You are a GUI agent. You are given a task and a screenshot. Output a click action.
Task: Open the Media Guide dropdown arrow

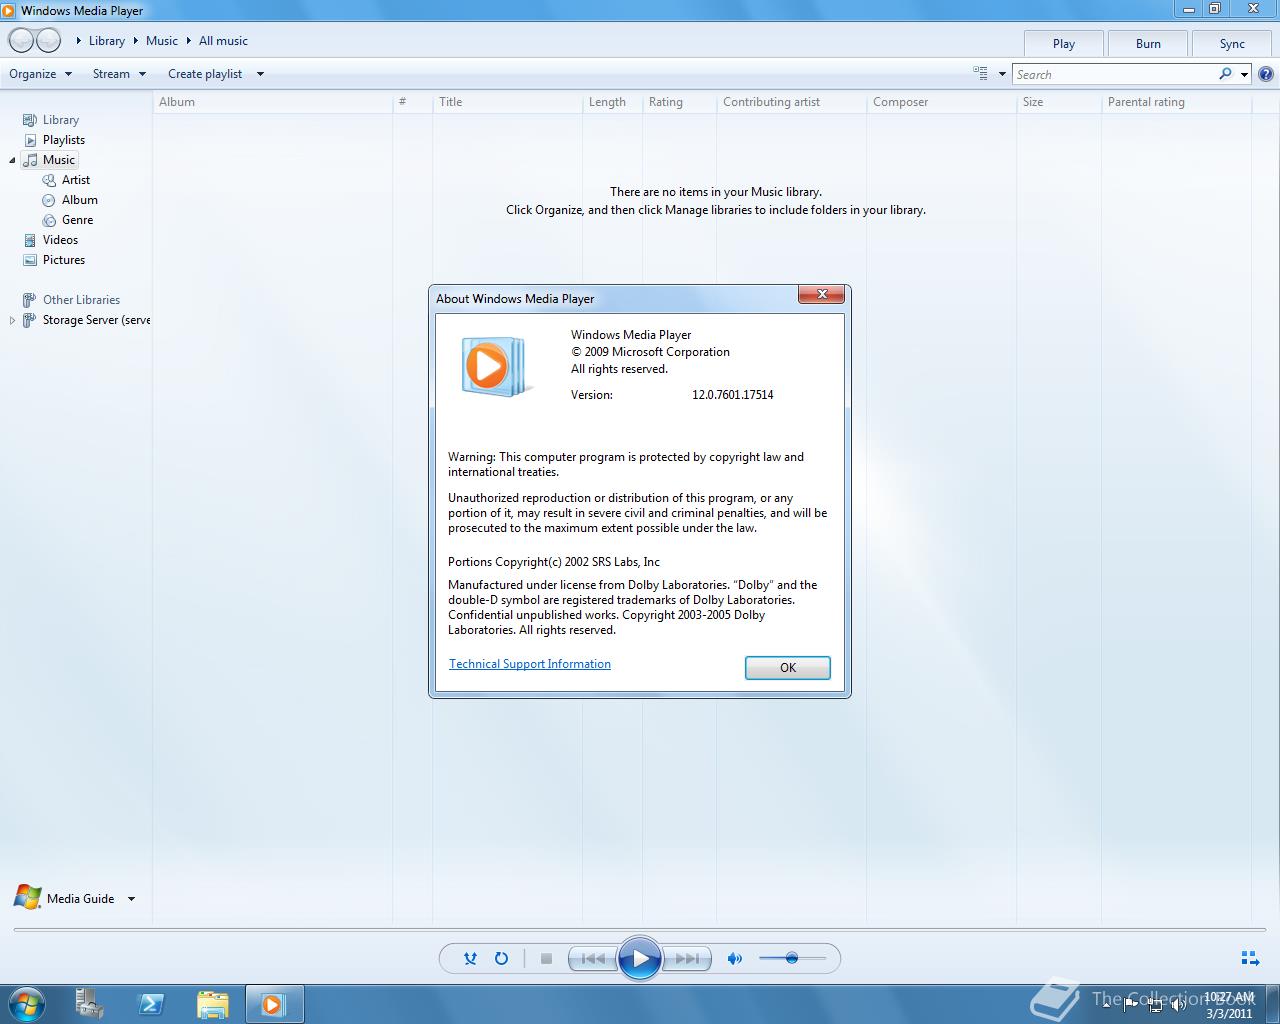[131, 899]
